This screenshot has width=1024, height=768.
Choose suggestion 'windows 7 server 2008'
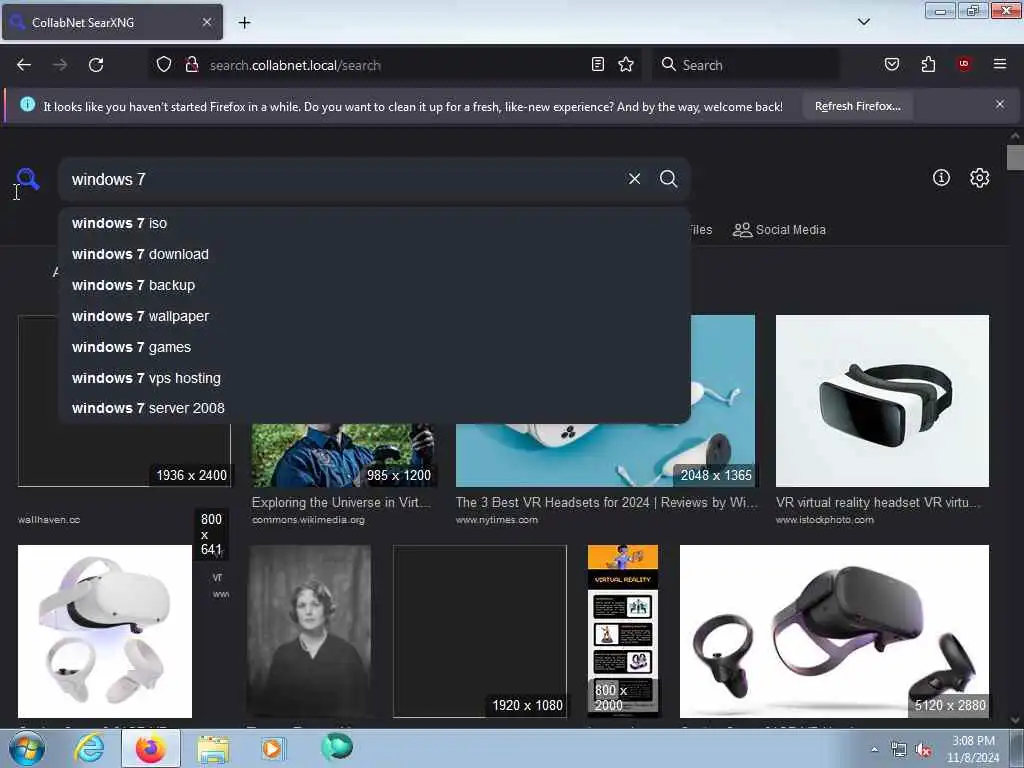[x=374, y=408]
